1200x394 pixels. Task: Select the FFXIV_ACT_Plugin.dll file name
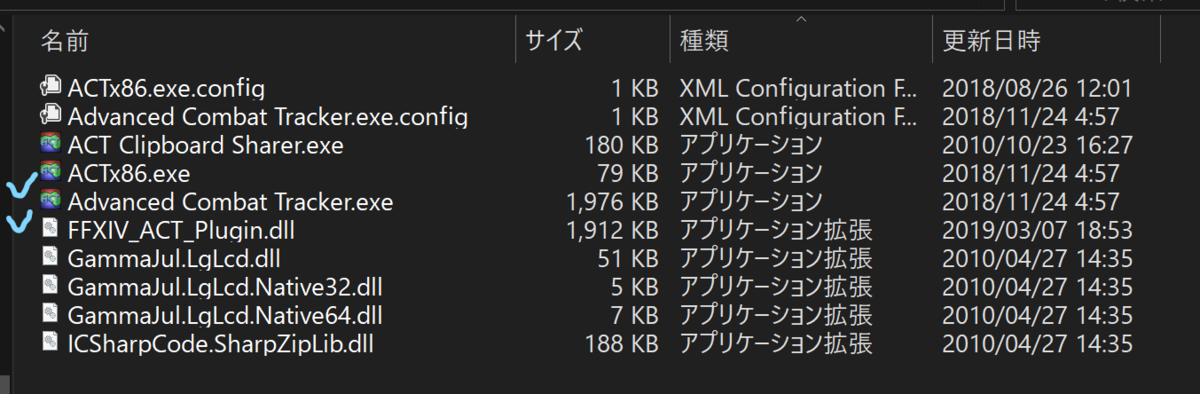pyautogui.click(x=181, y=230)
